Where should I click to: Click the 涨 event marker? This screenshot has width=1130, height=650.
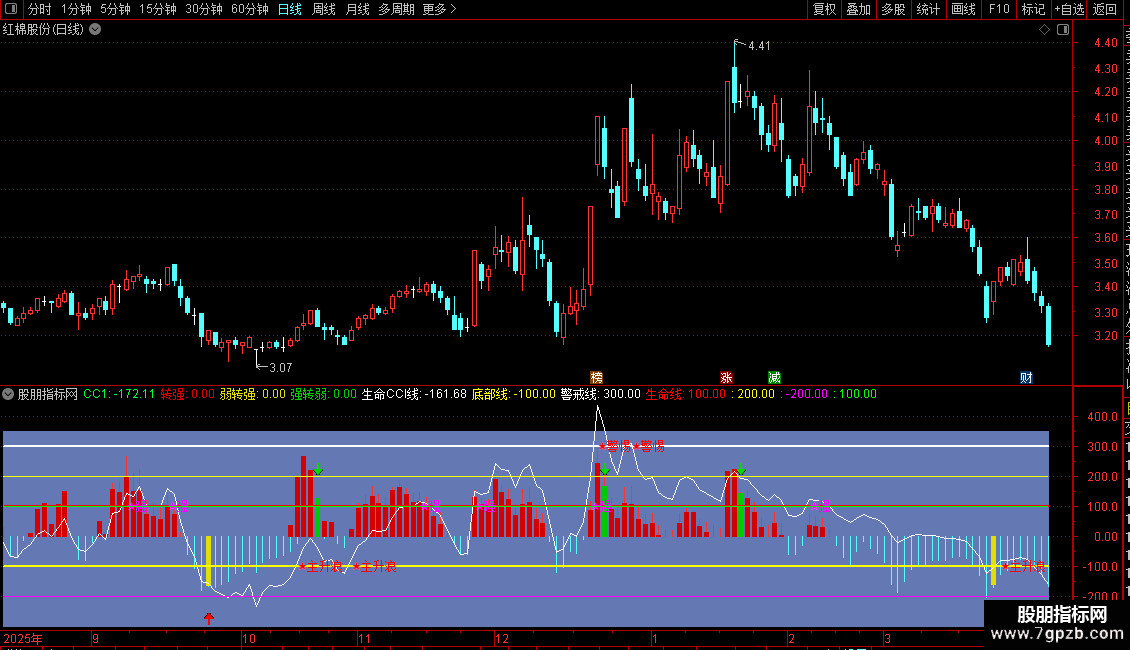pyautogui.click(x=726, y=378)
